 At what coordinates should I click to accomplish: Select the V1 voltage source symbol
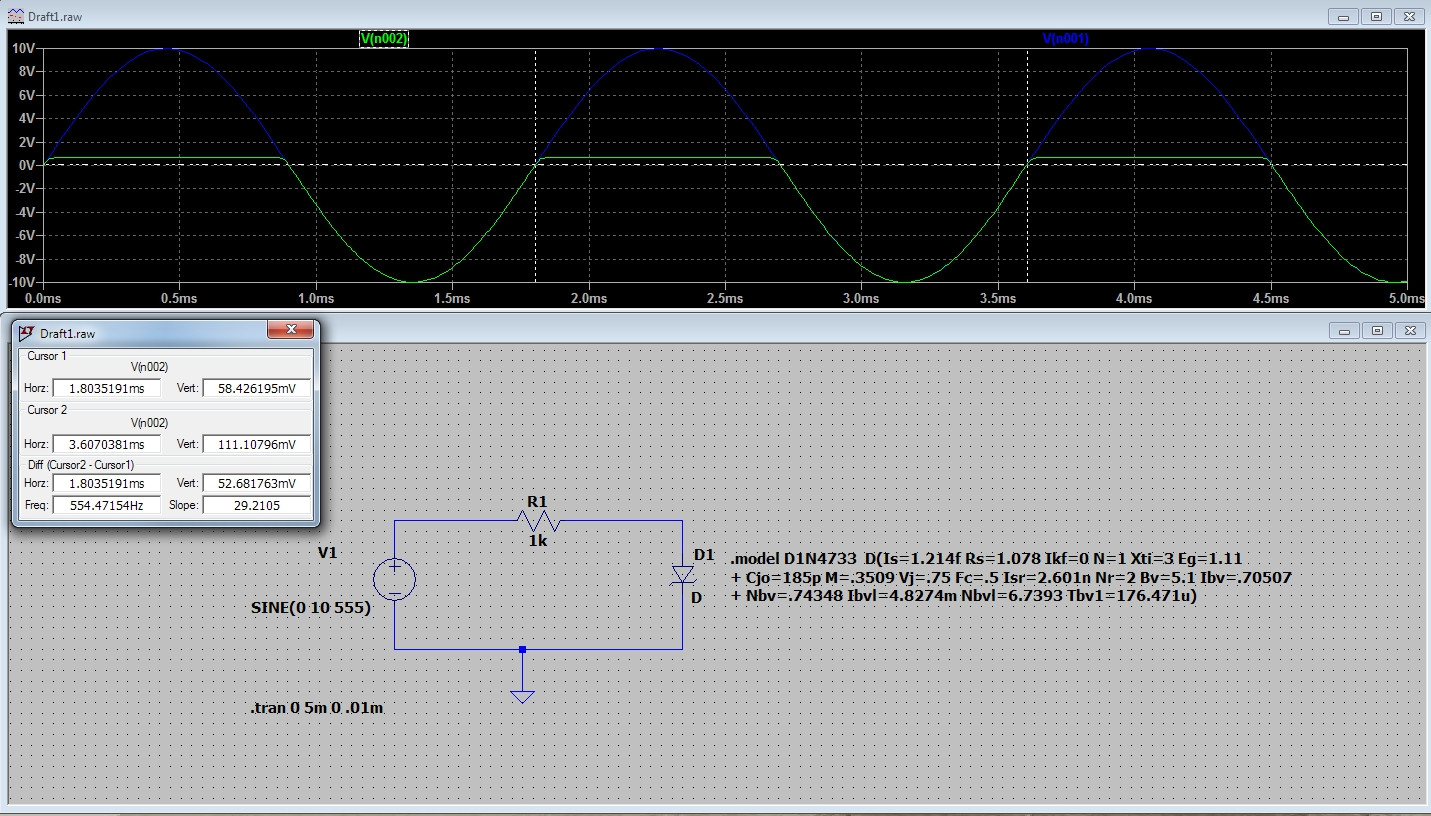click(x=395, y=579)
